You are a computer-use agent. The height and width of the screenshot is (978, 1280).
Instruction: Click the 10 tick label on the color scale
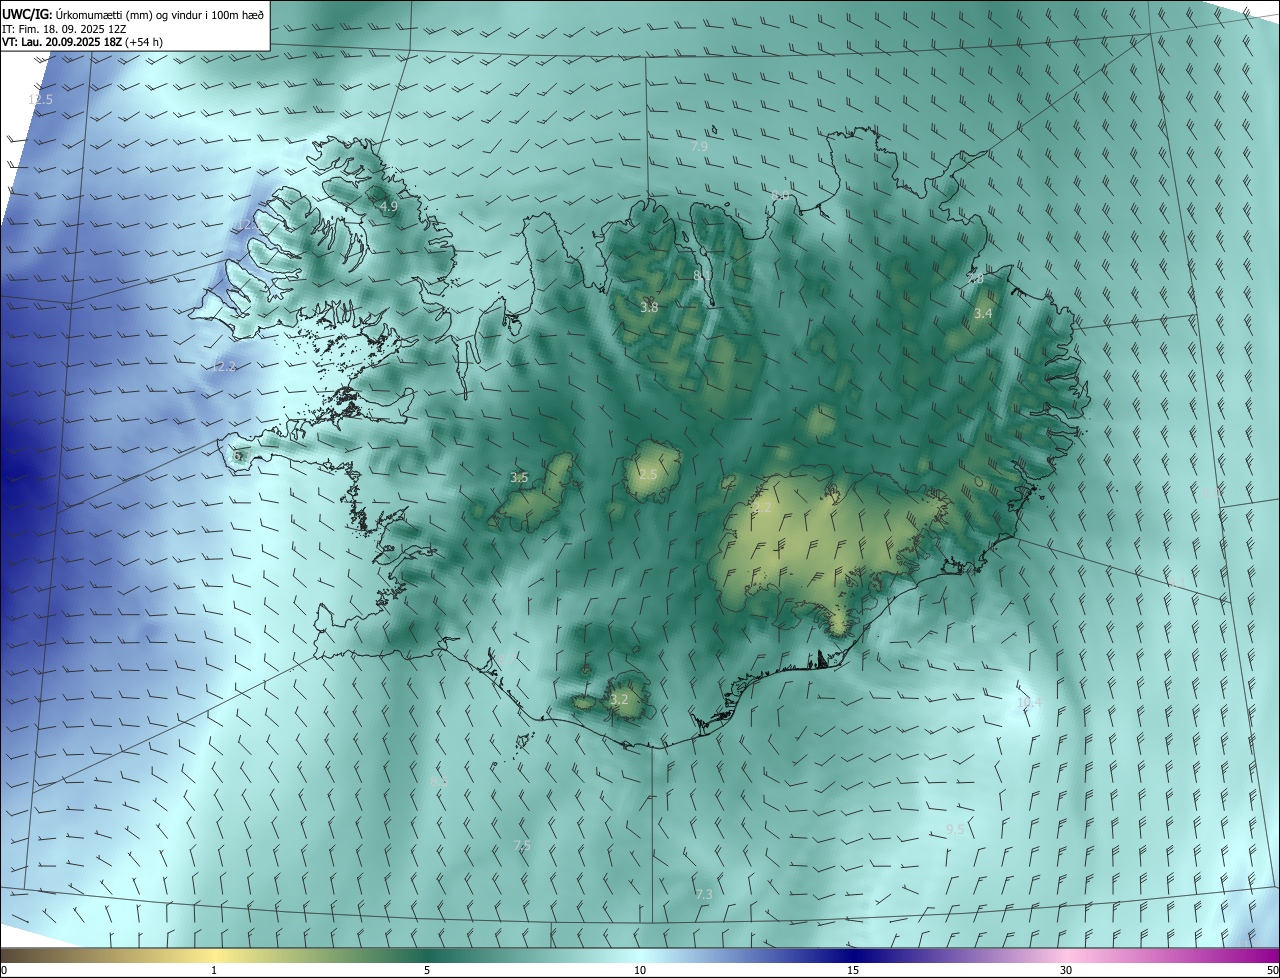click(640, 970)
